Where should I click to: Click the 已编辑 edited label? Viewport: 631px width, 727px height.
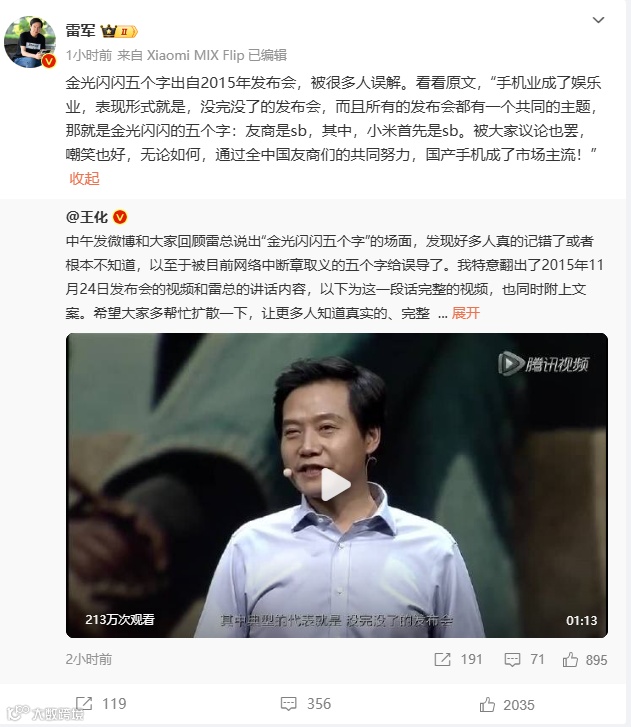pos(268,55)
